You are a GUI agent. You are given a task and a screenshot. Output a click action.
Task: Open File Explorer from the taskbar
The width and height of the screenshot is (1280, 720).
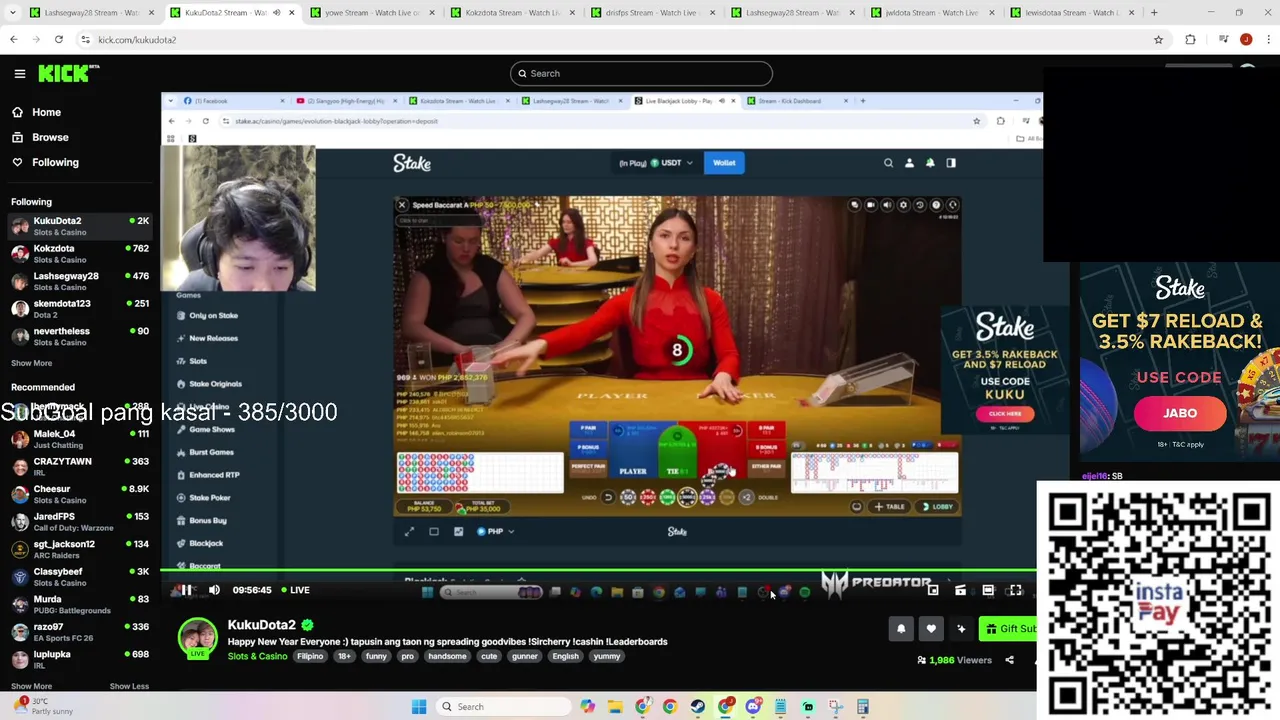[x=615, y=707]
